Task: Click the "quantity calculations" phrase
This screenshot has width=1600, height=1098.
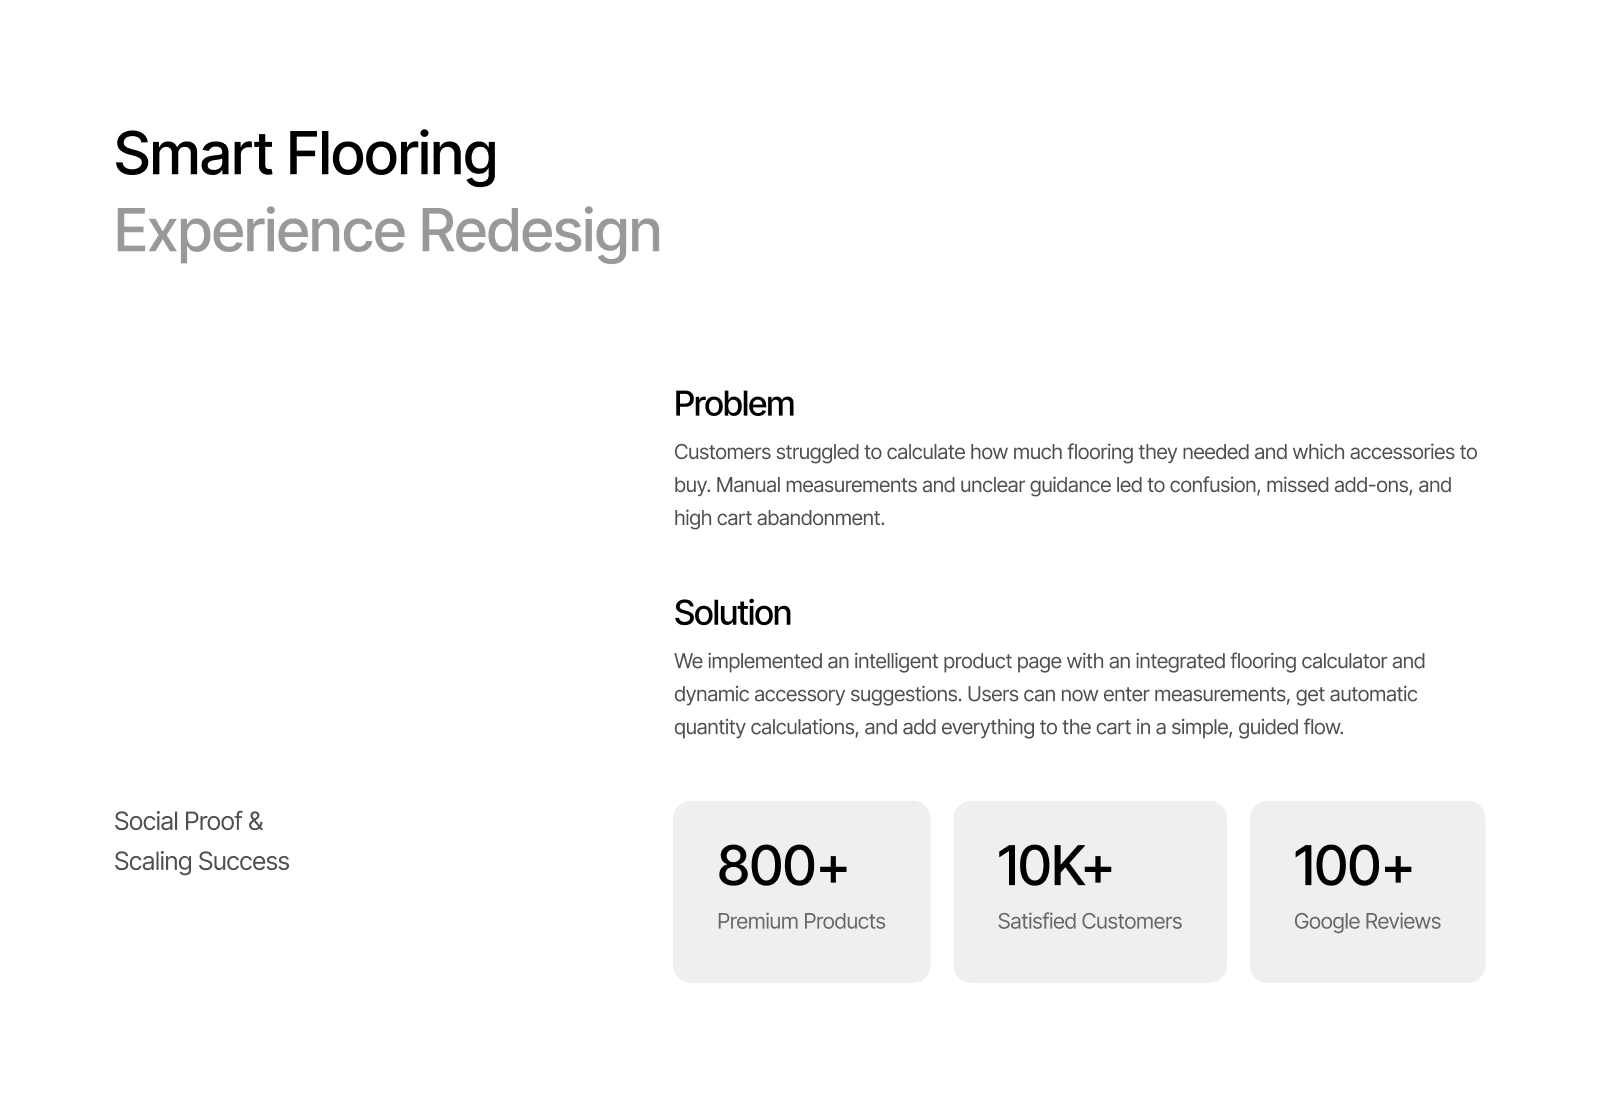Action: click(764, 727)
